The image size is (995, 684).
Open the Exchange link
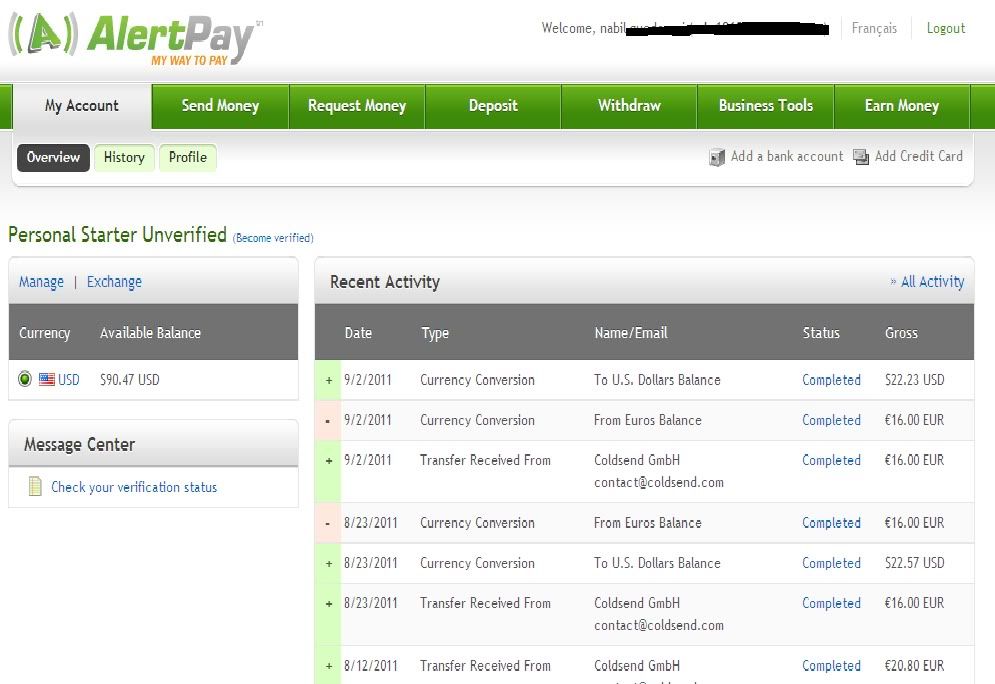tap(114, 282)
